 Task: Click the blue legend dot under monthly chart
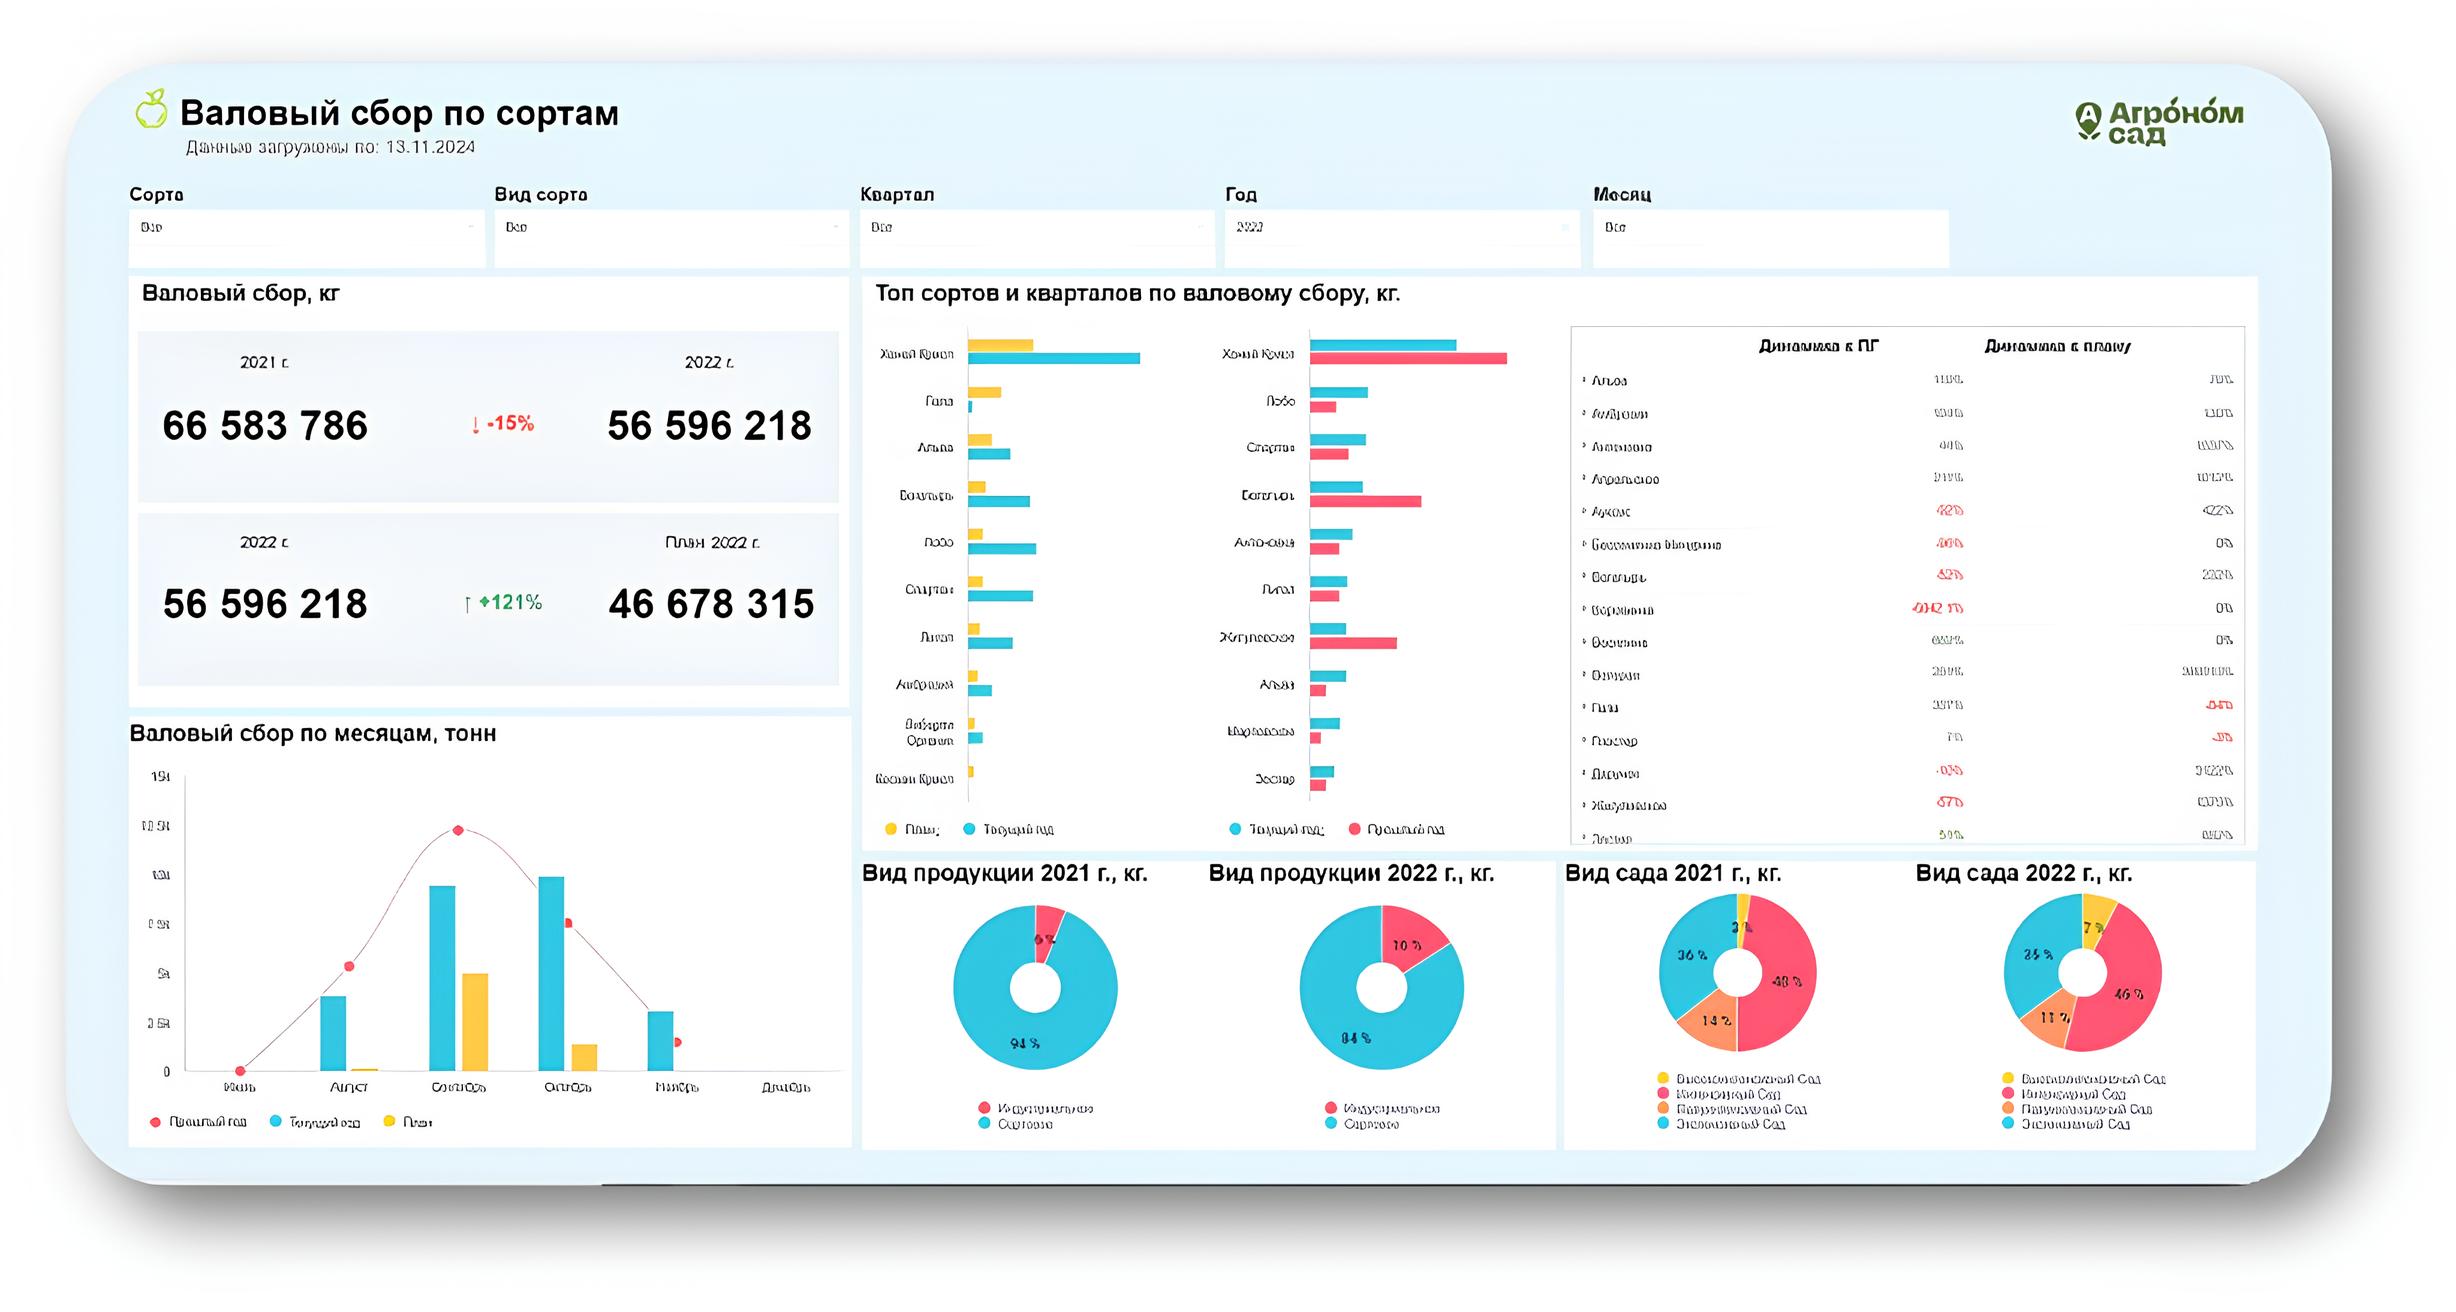click(x=276, y=1122)
